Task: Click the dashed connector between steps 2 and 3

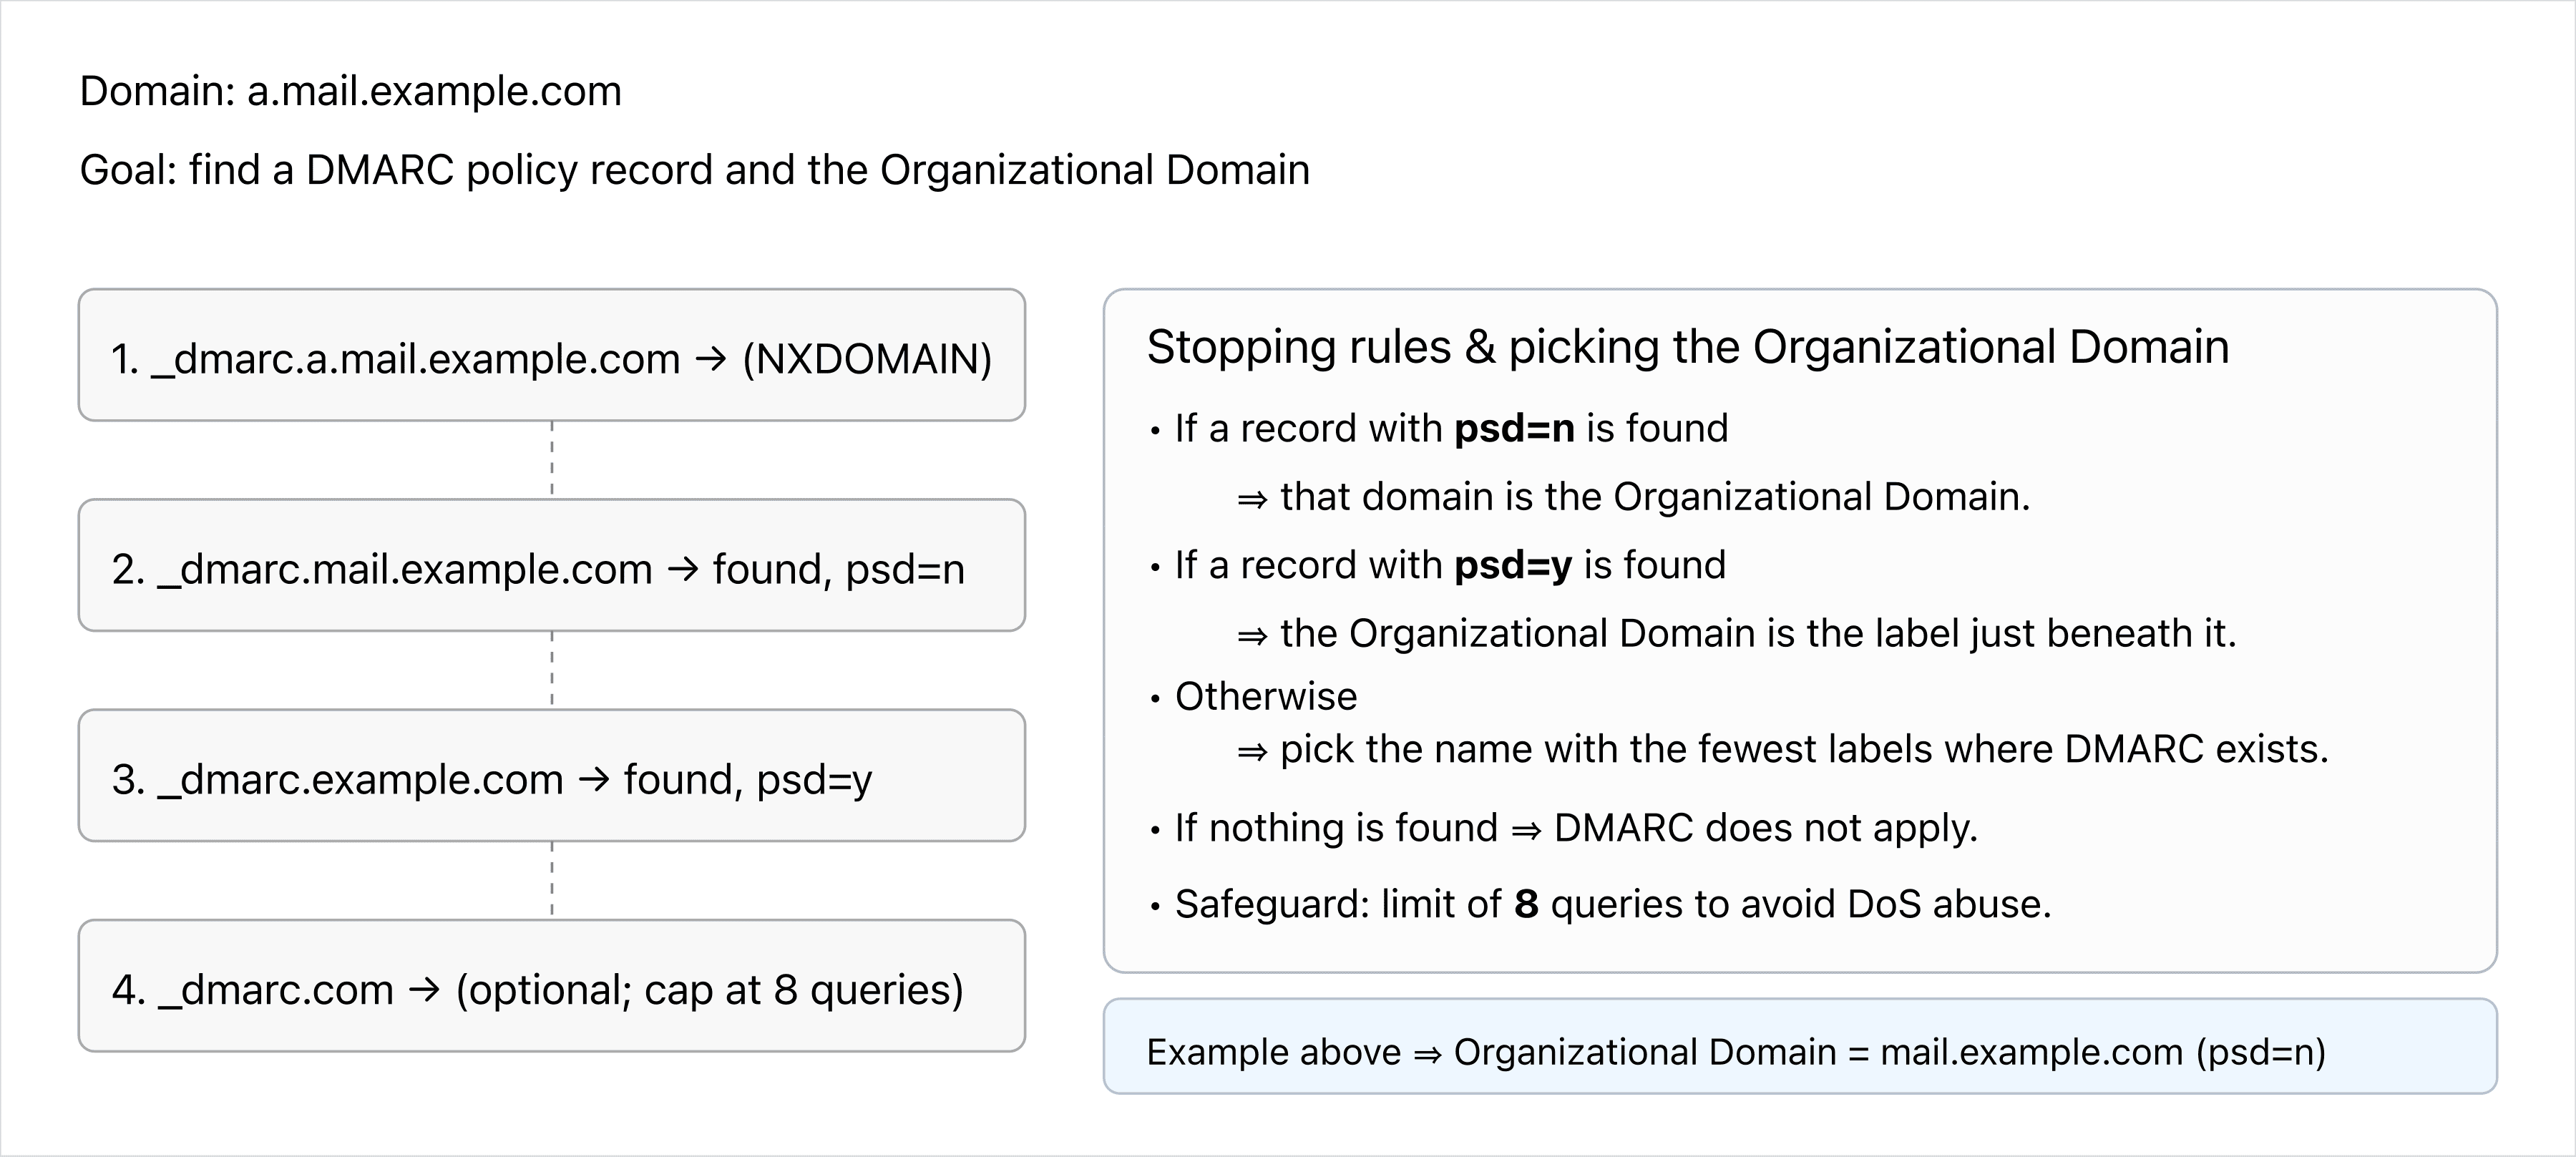Action: tap(552, 669)
